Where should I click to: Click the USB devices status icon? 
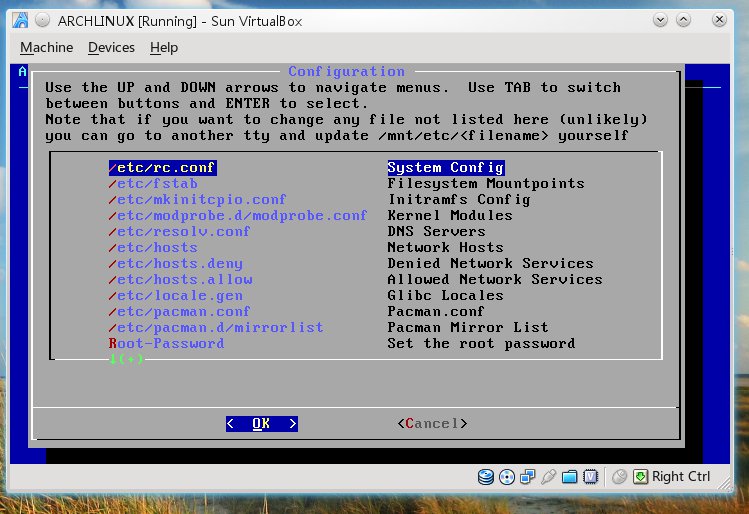(548, 476)
